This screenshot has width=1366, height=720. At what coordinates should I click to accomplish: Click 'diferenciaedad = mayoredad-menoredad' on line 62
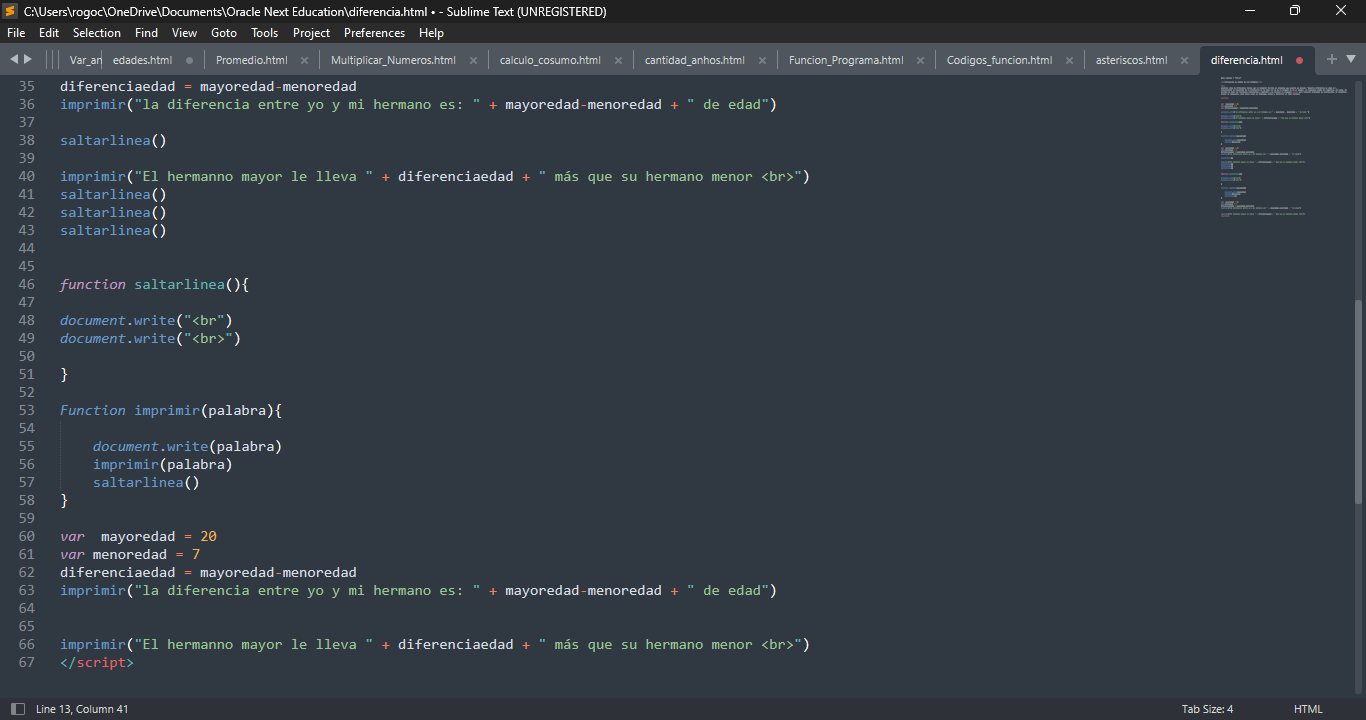208,572
